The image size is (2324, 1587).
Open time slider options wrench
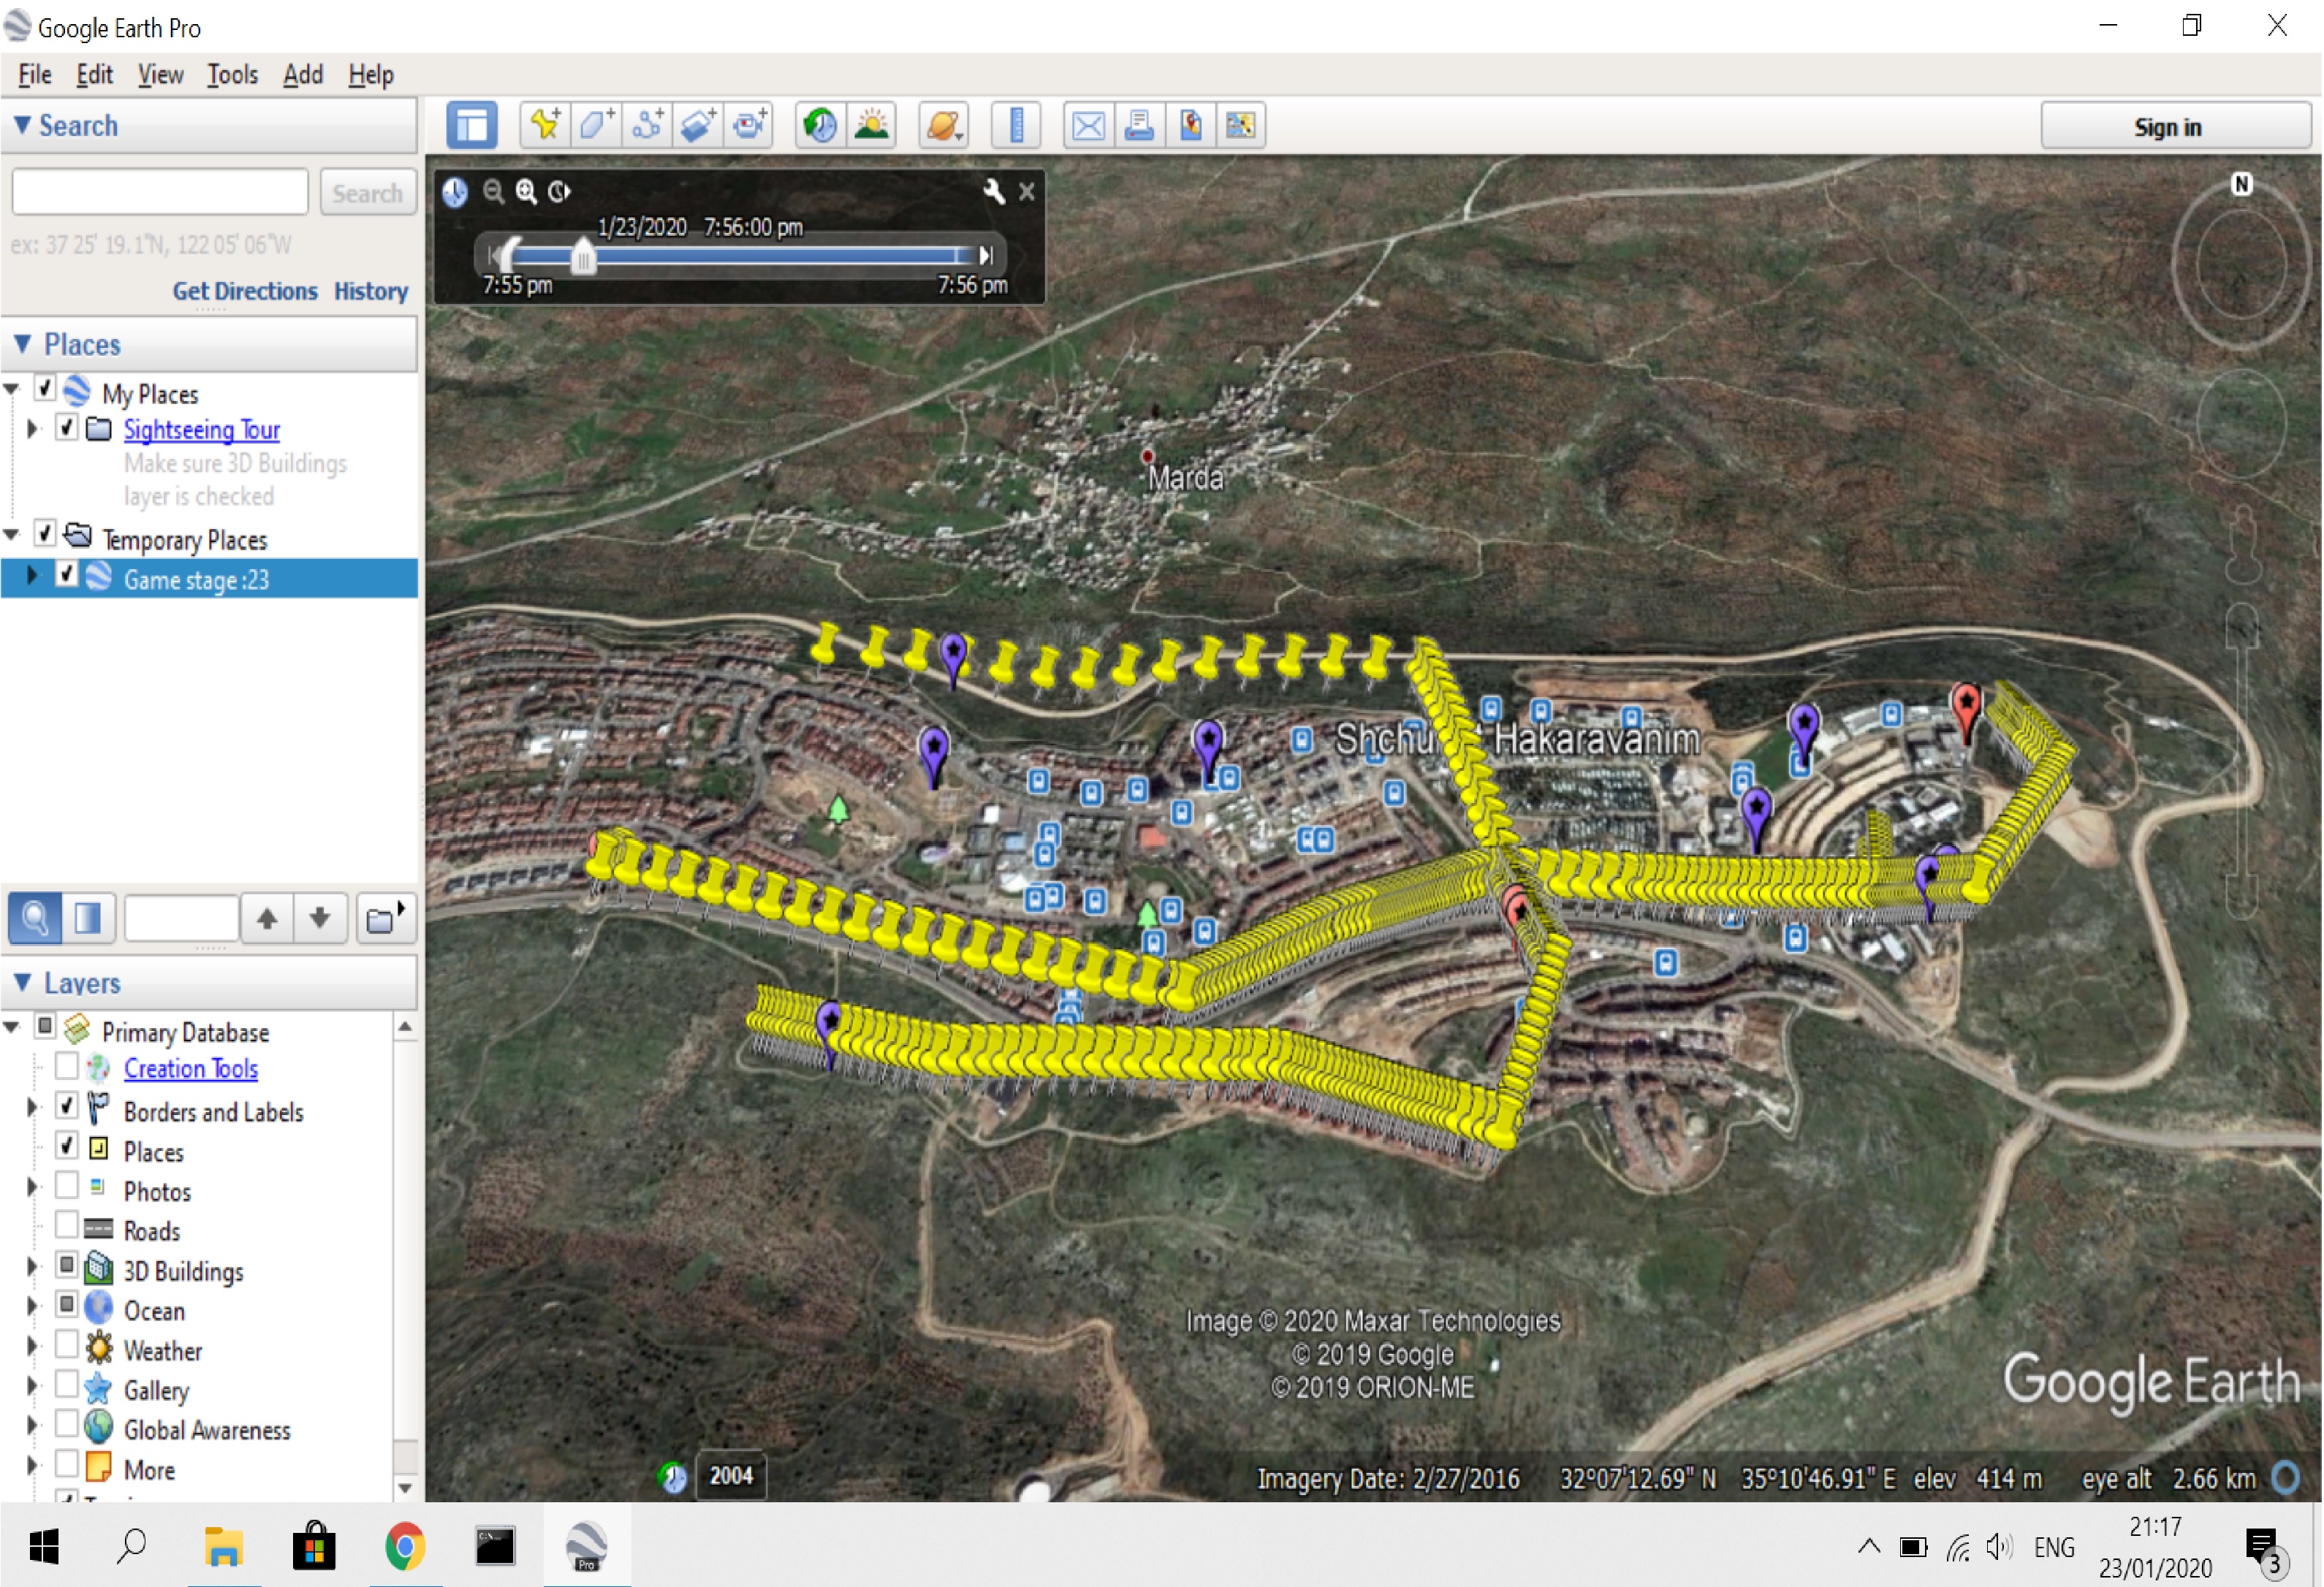click(x=993, y=191)
